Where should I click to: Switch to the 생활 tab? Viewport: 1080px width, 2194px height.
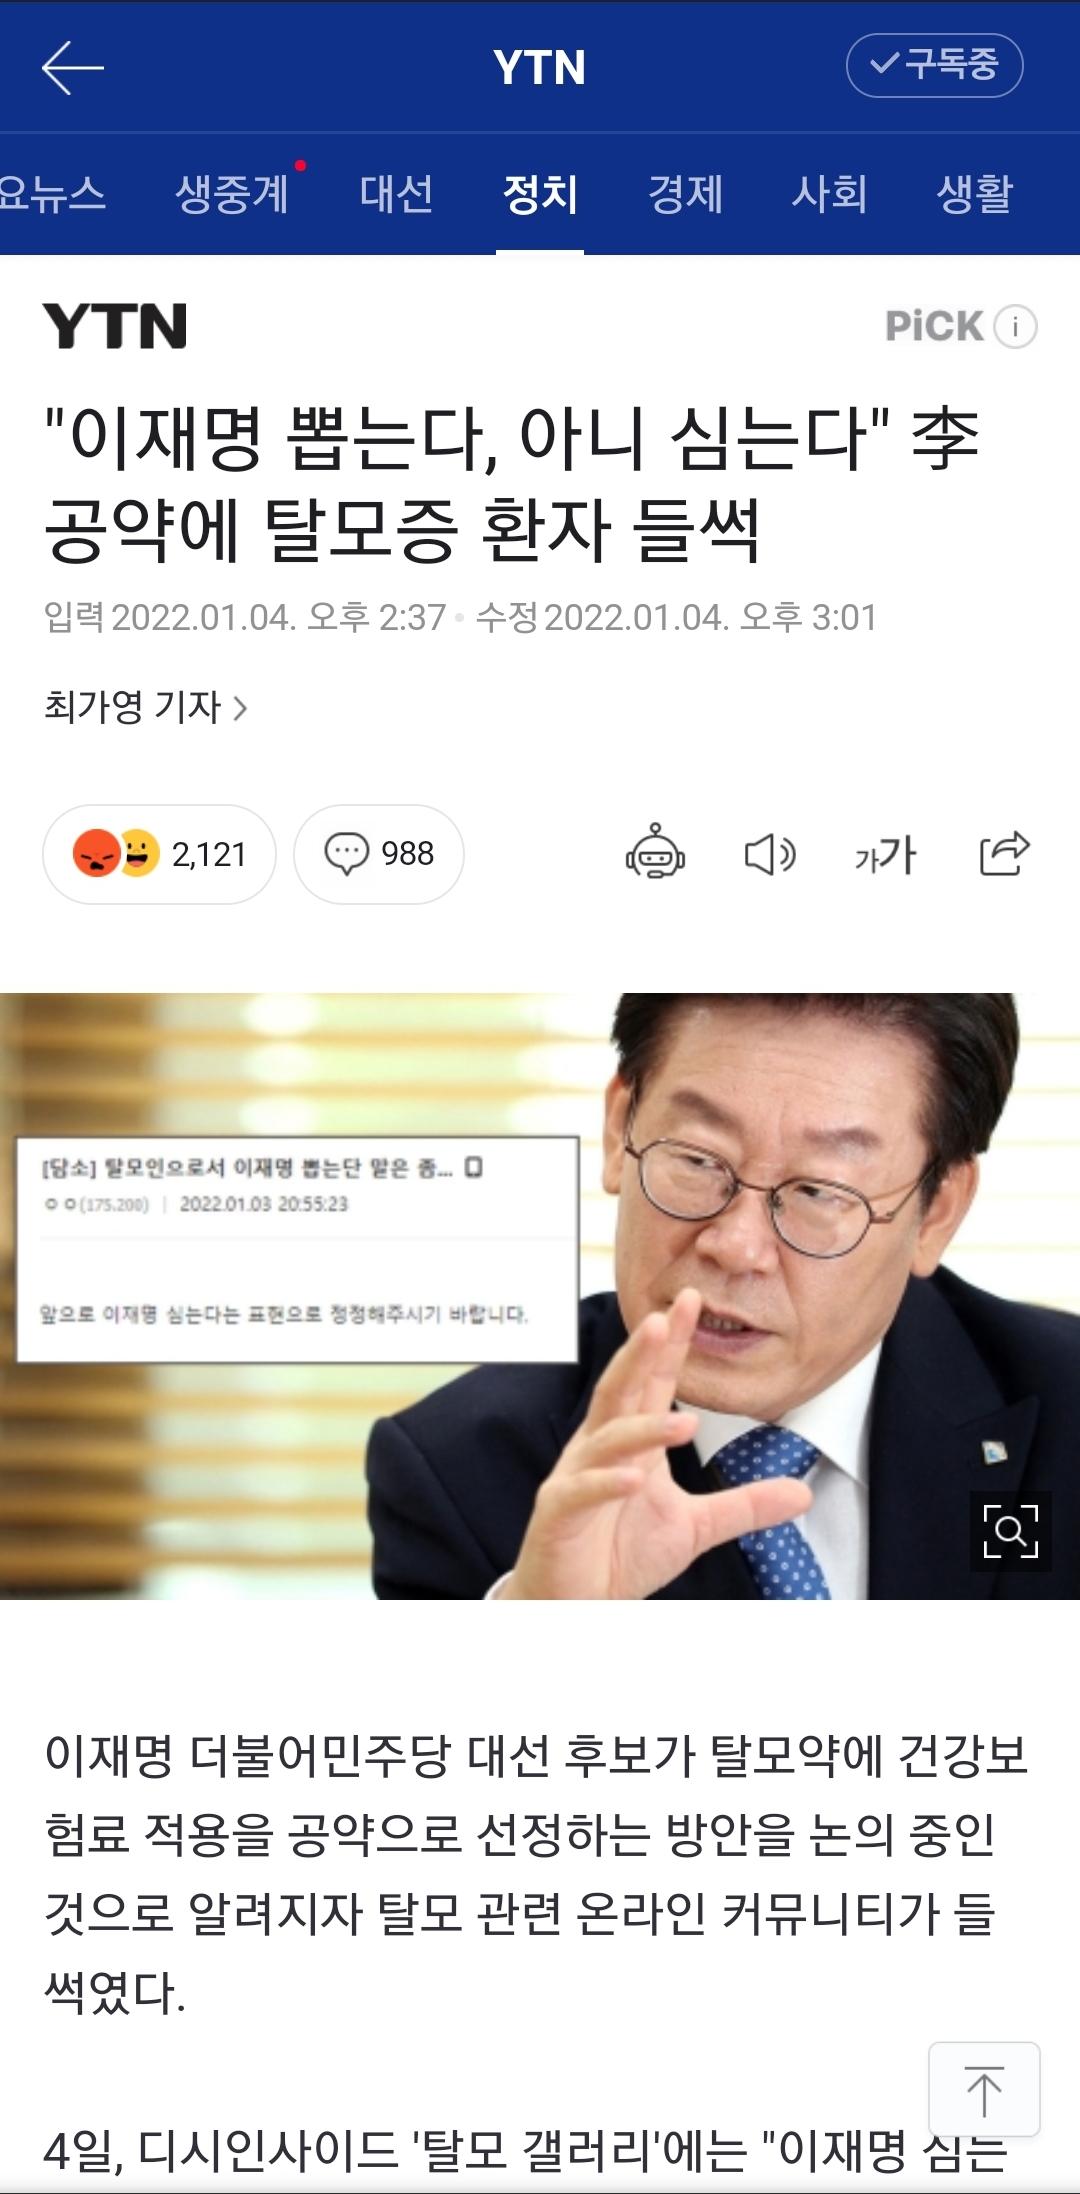click(974, 193)
